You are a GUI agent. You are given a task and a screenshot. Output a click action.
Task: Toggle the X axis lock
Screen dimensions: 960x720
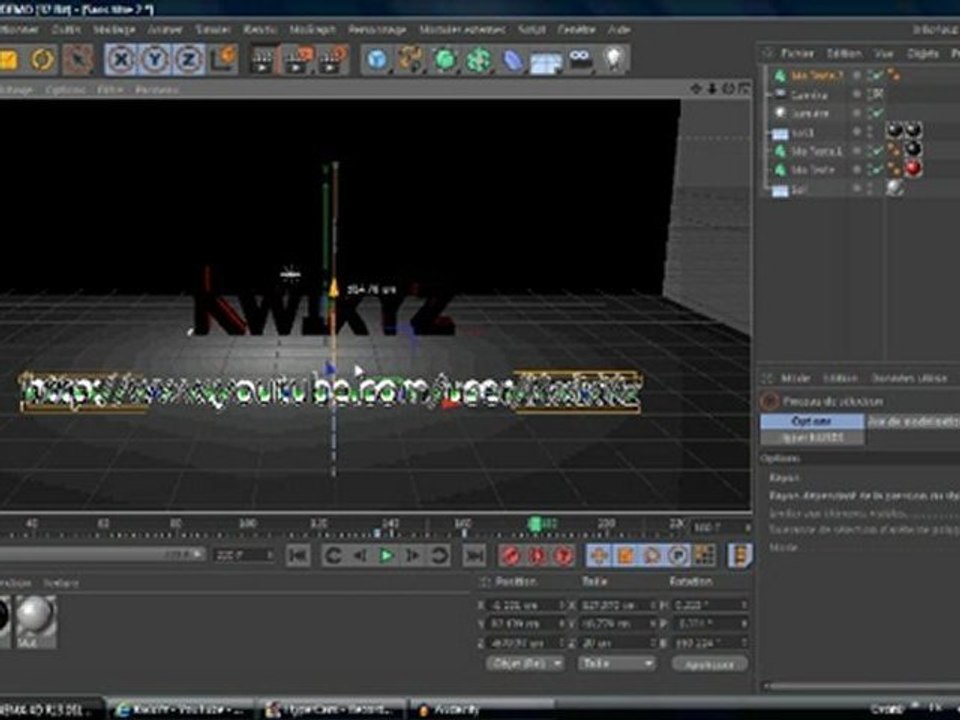click(x=122, y=59)
